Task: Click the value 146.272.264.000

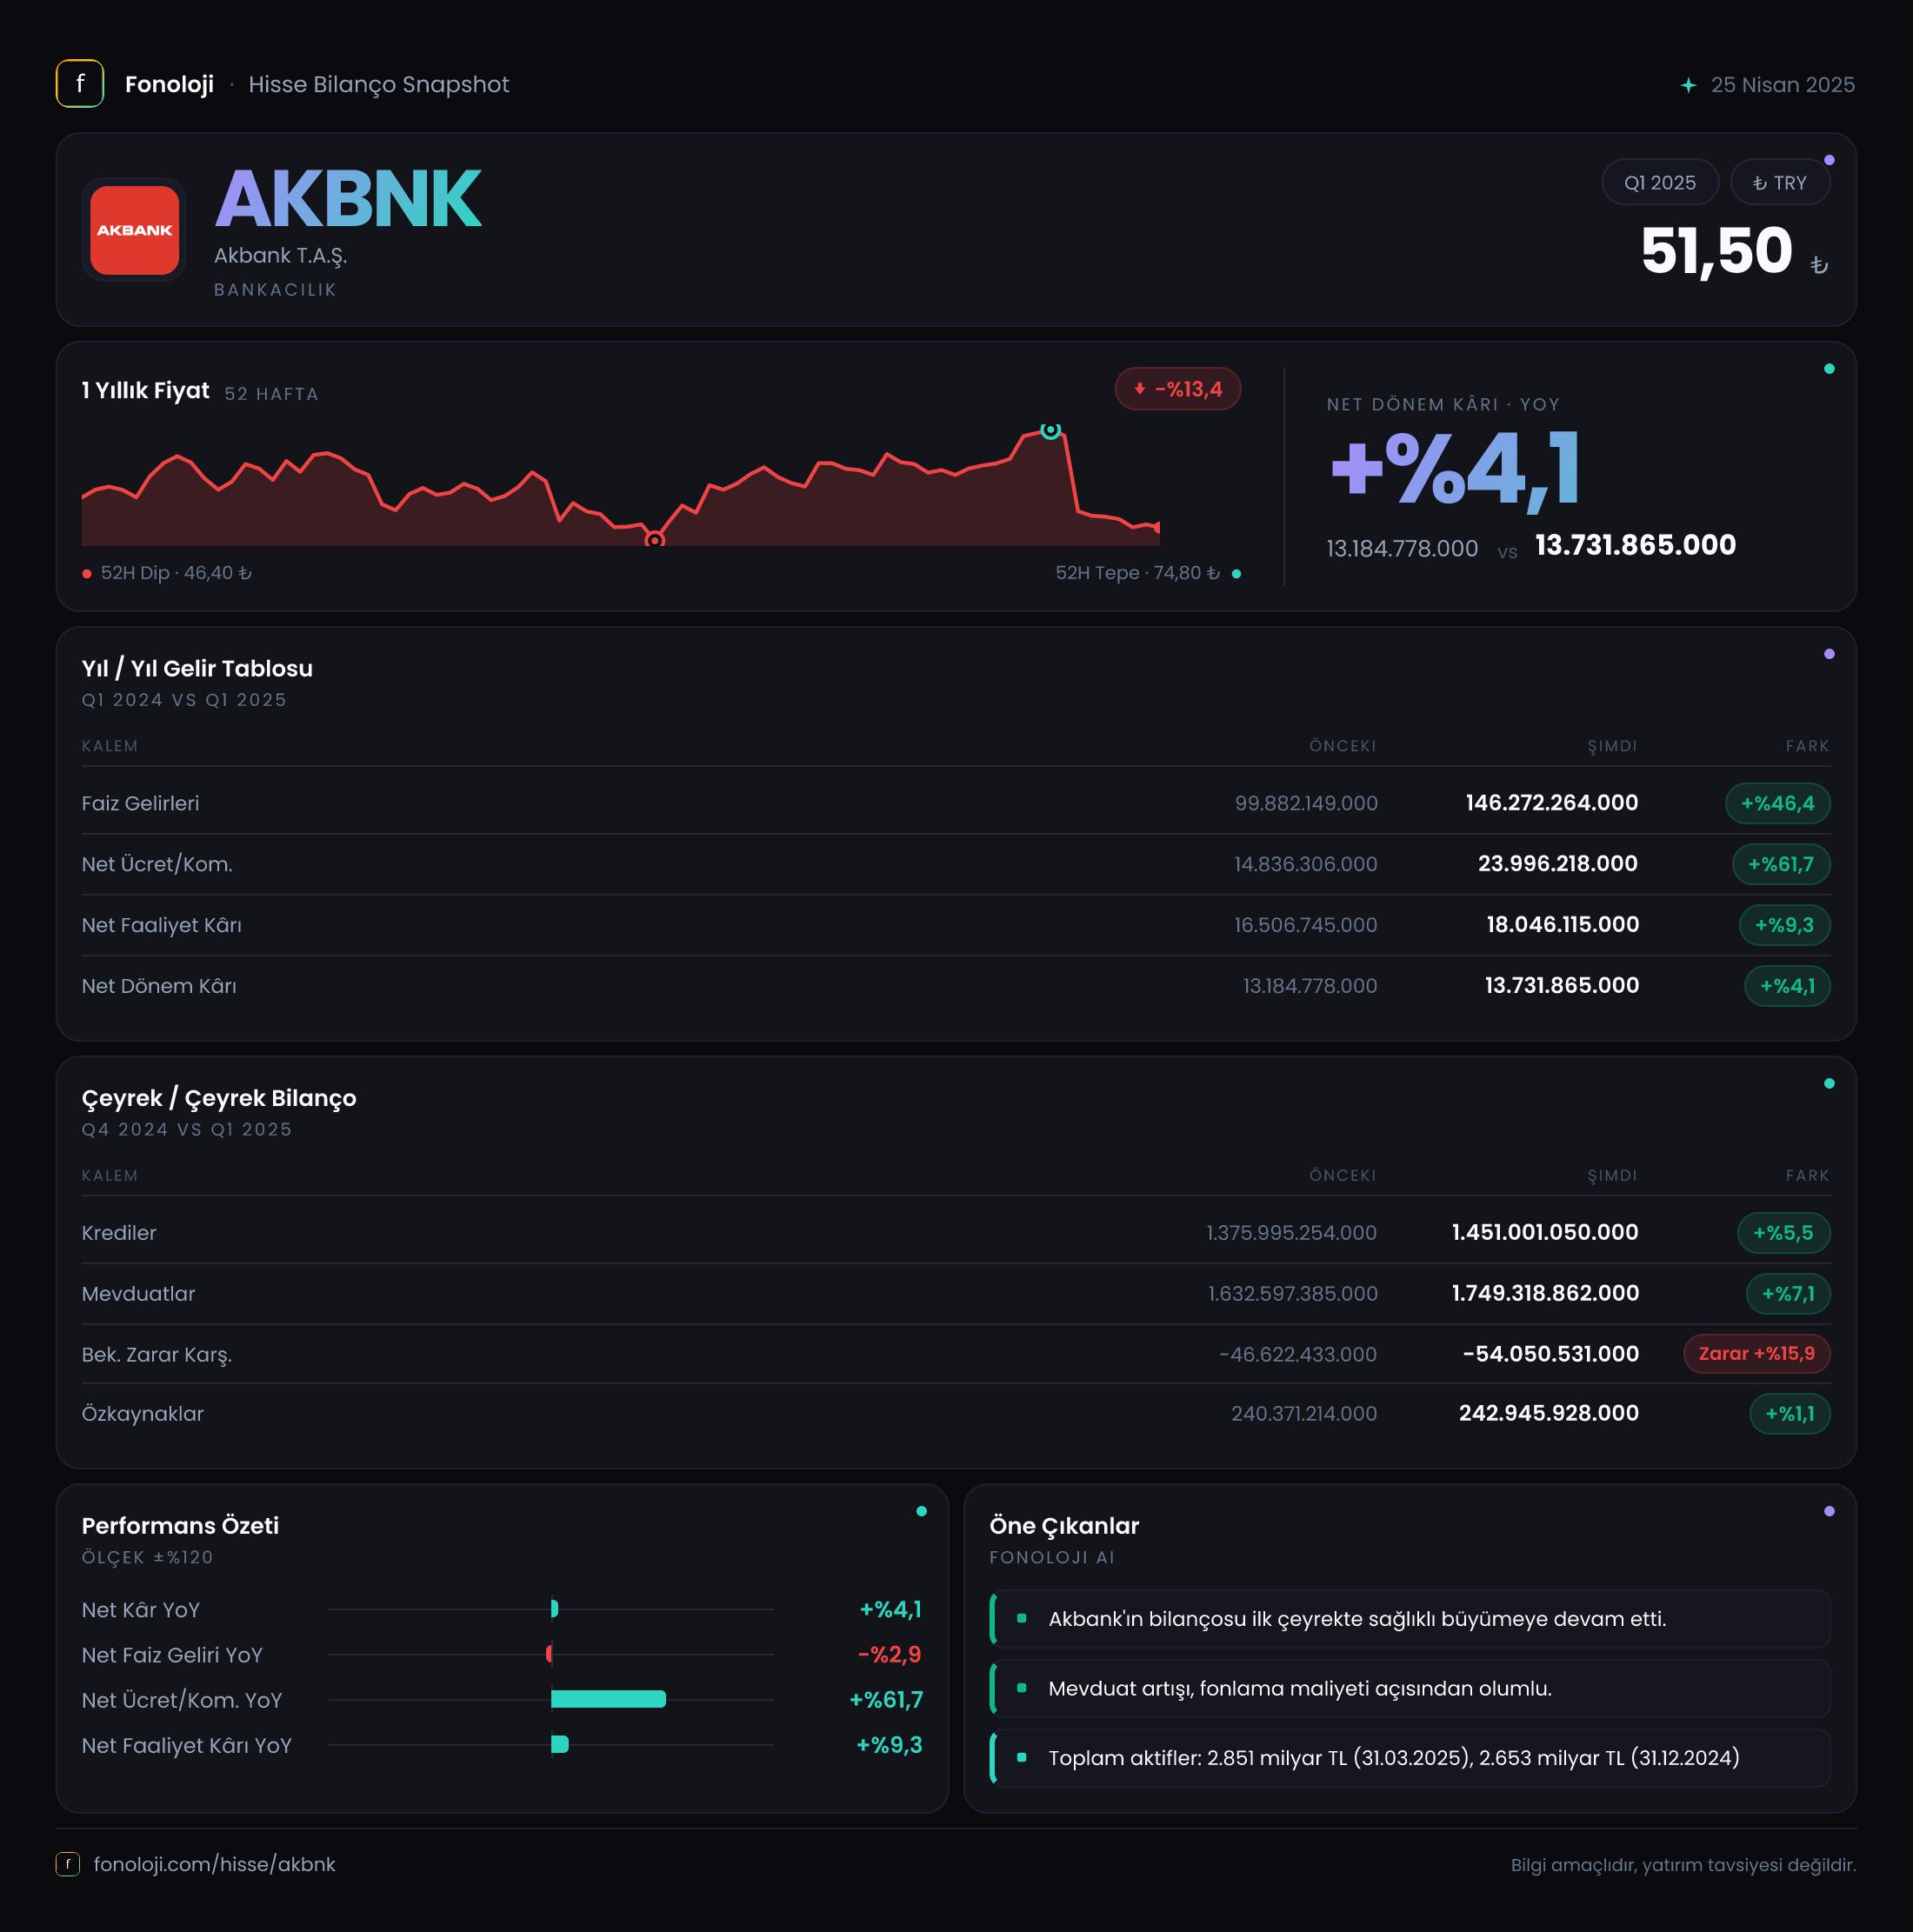Action: point(1552,803)
